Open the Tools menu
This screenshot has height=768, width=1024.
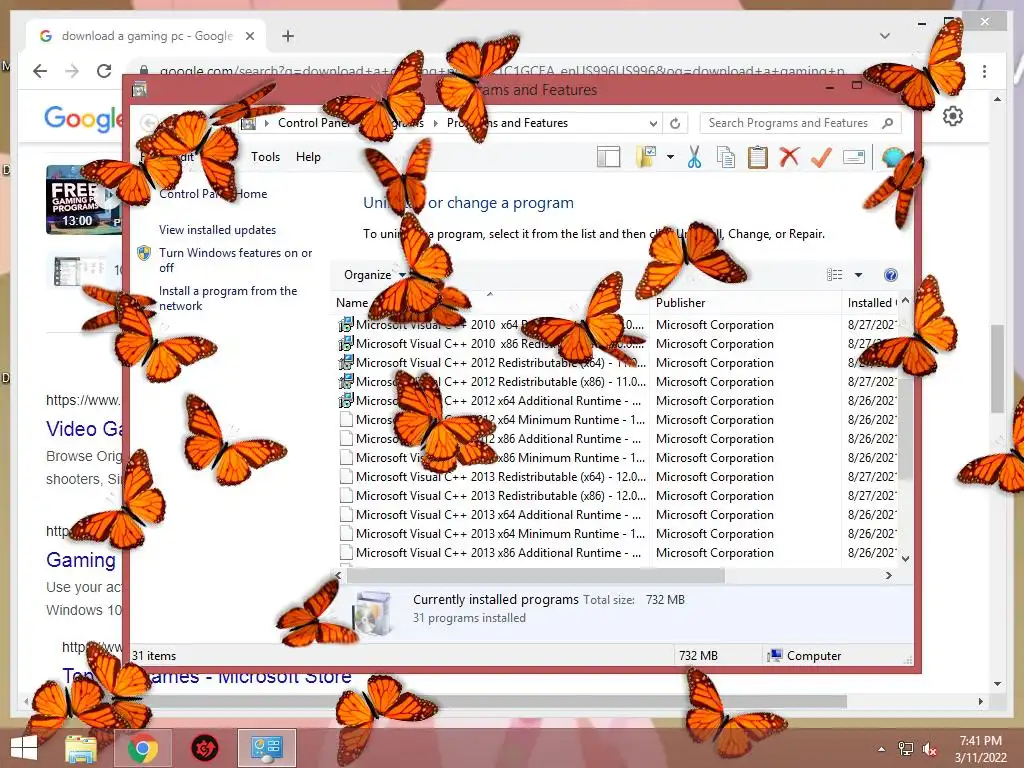click(265, 157)
